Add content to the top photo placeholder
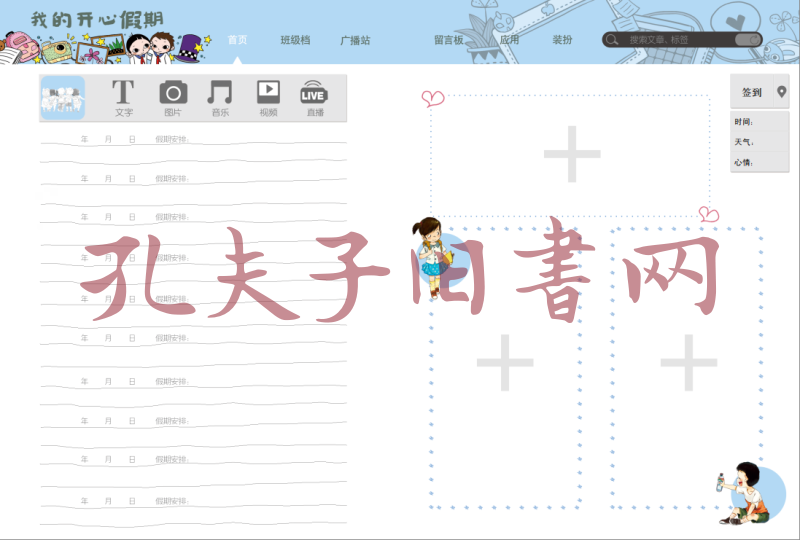 (x=572, y=155)
